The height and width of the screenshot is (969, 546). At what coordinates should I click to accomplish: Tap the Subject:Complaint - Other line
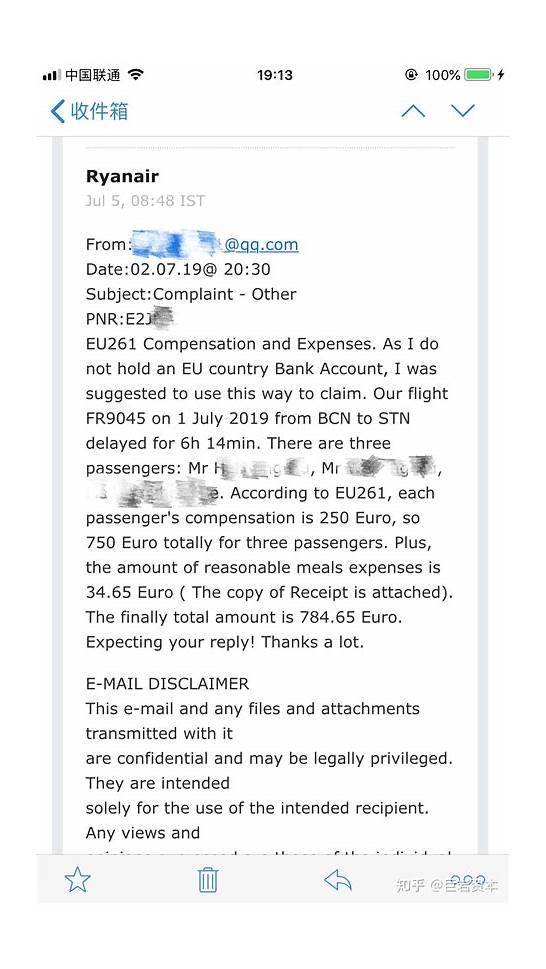(191, 294)
